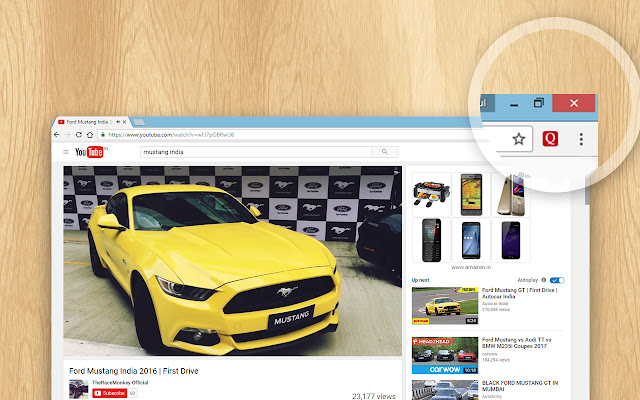640x400 pixels.
Task: Open TheRaceMonkey Official channel link
Action: (120, 382)
